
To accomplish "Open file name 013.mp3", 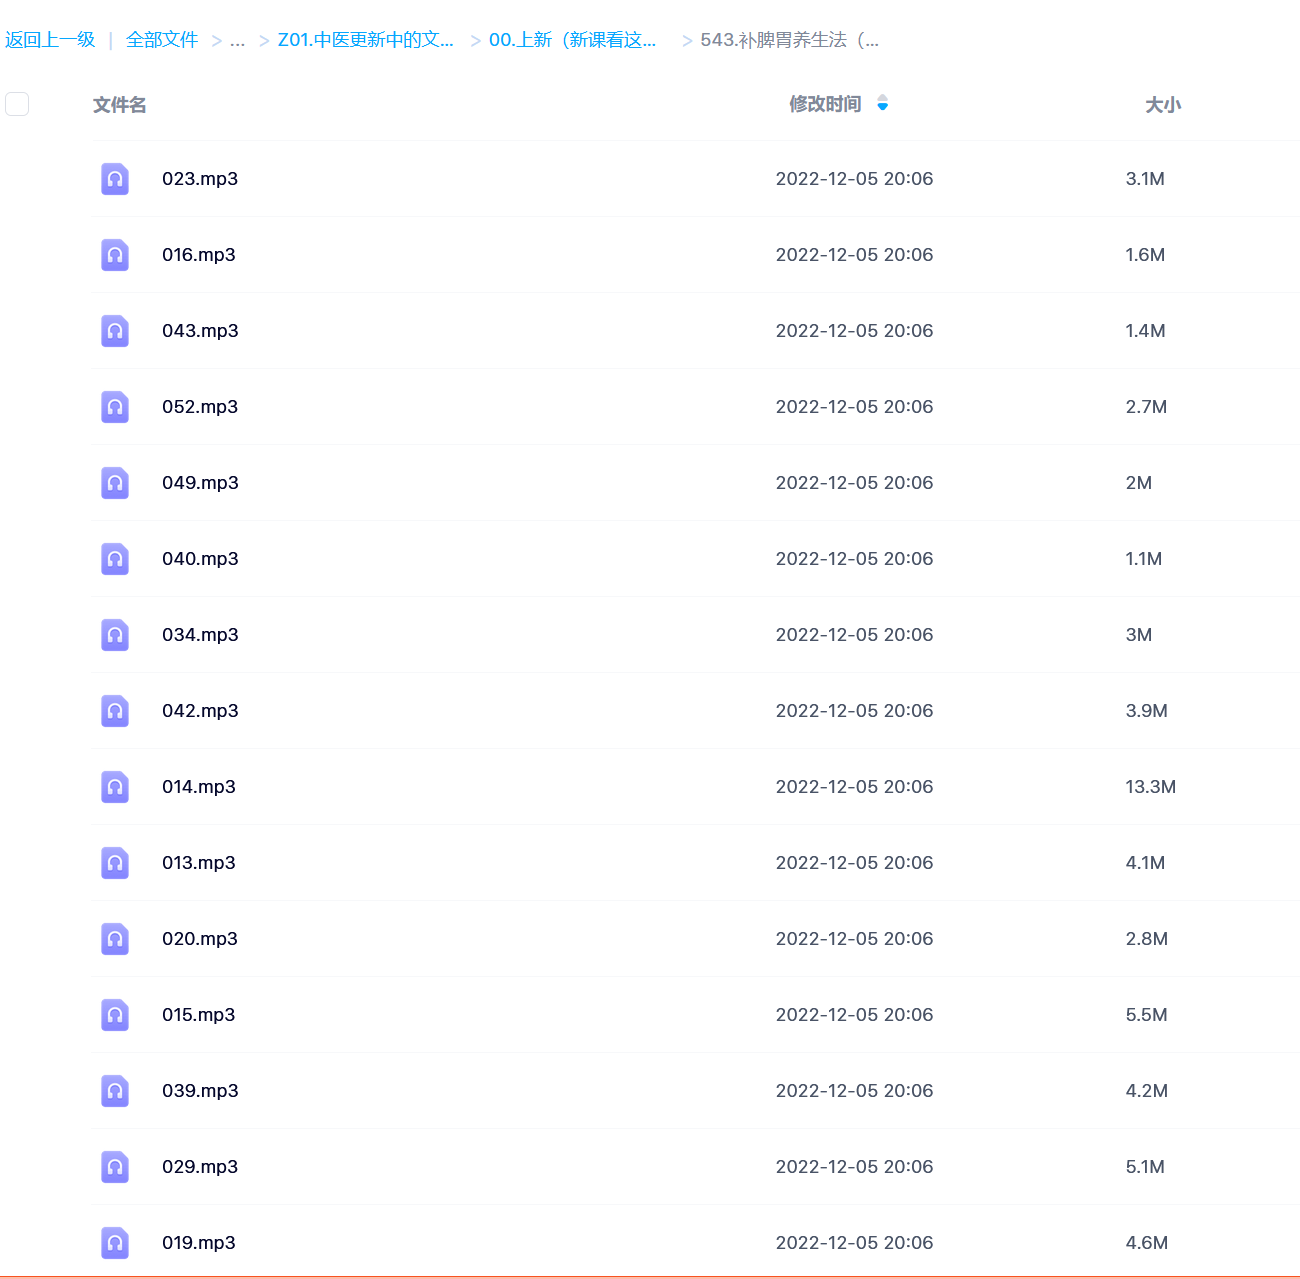I will tap(199, 863).
